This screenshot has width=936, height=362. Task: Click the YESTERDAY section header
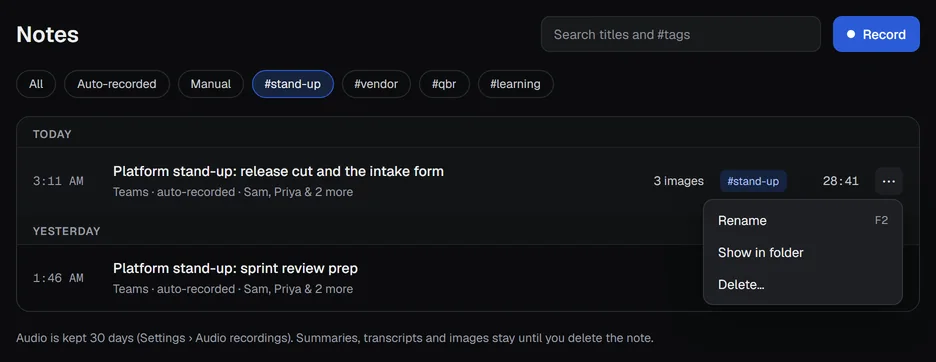pos(66,231)
